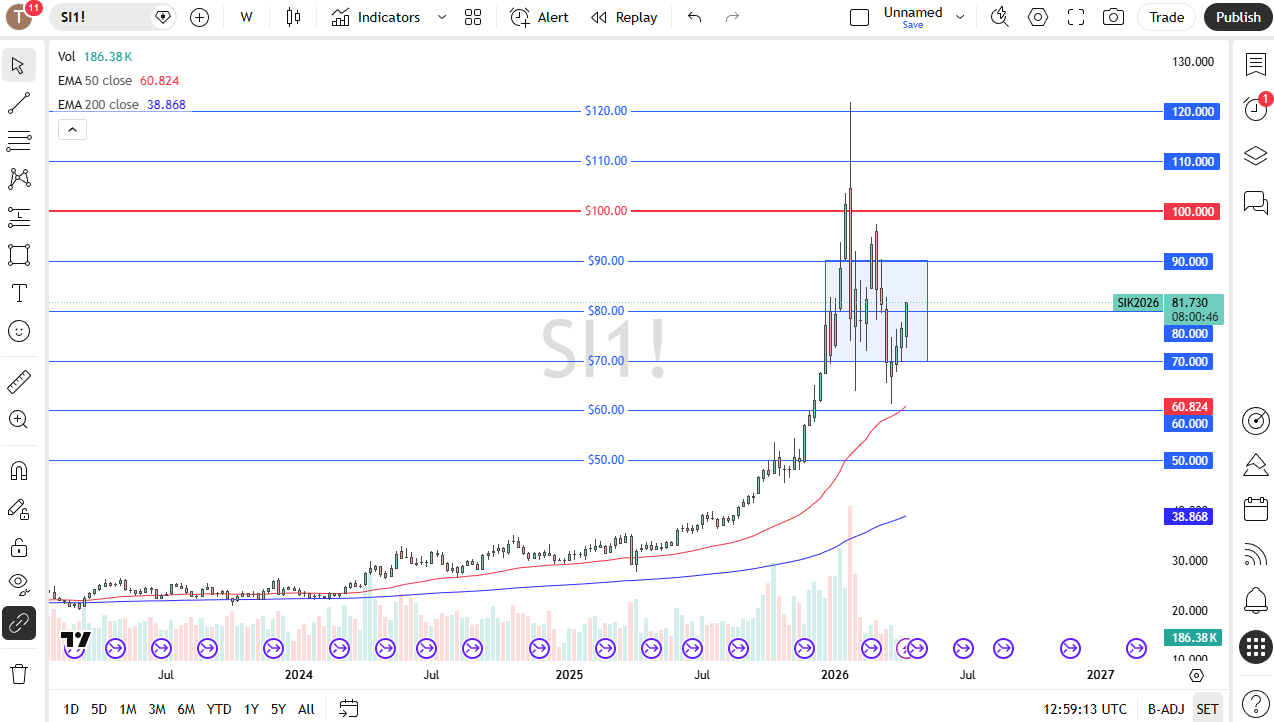Enter fullscreen mode
Image resolution: width=1274 pixels, height=722 pixels.
[x=1076, y=17]
